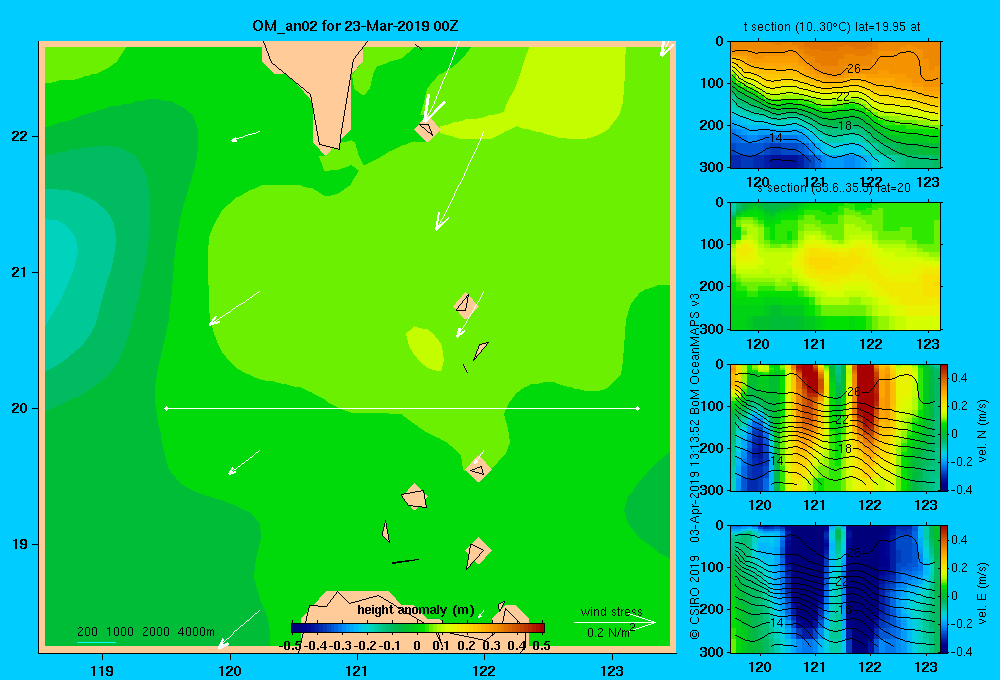The image size is (1000, 680).
Task: Click latitude label 21 on the main map
Action: (20, 272)
